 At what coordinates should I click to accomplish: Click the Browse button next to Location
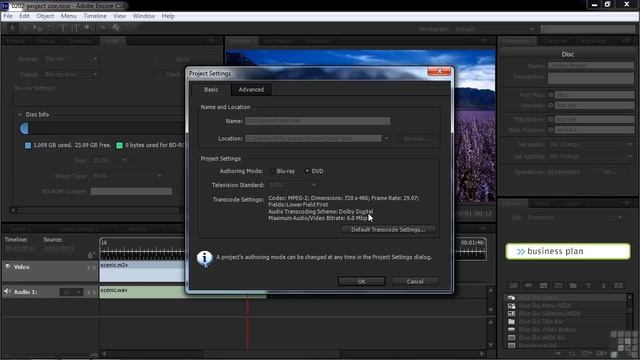(416, 139)
